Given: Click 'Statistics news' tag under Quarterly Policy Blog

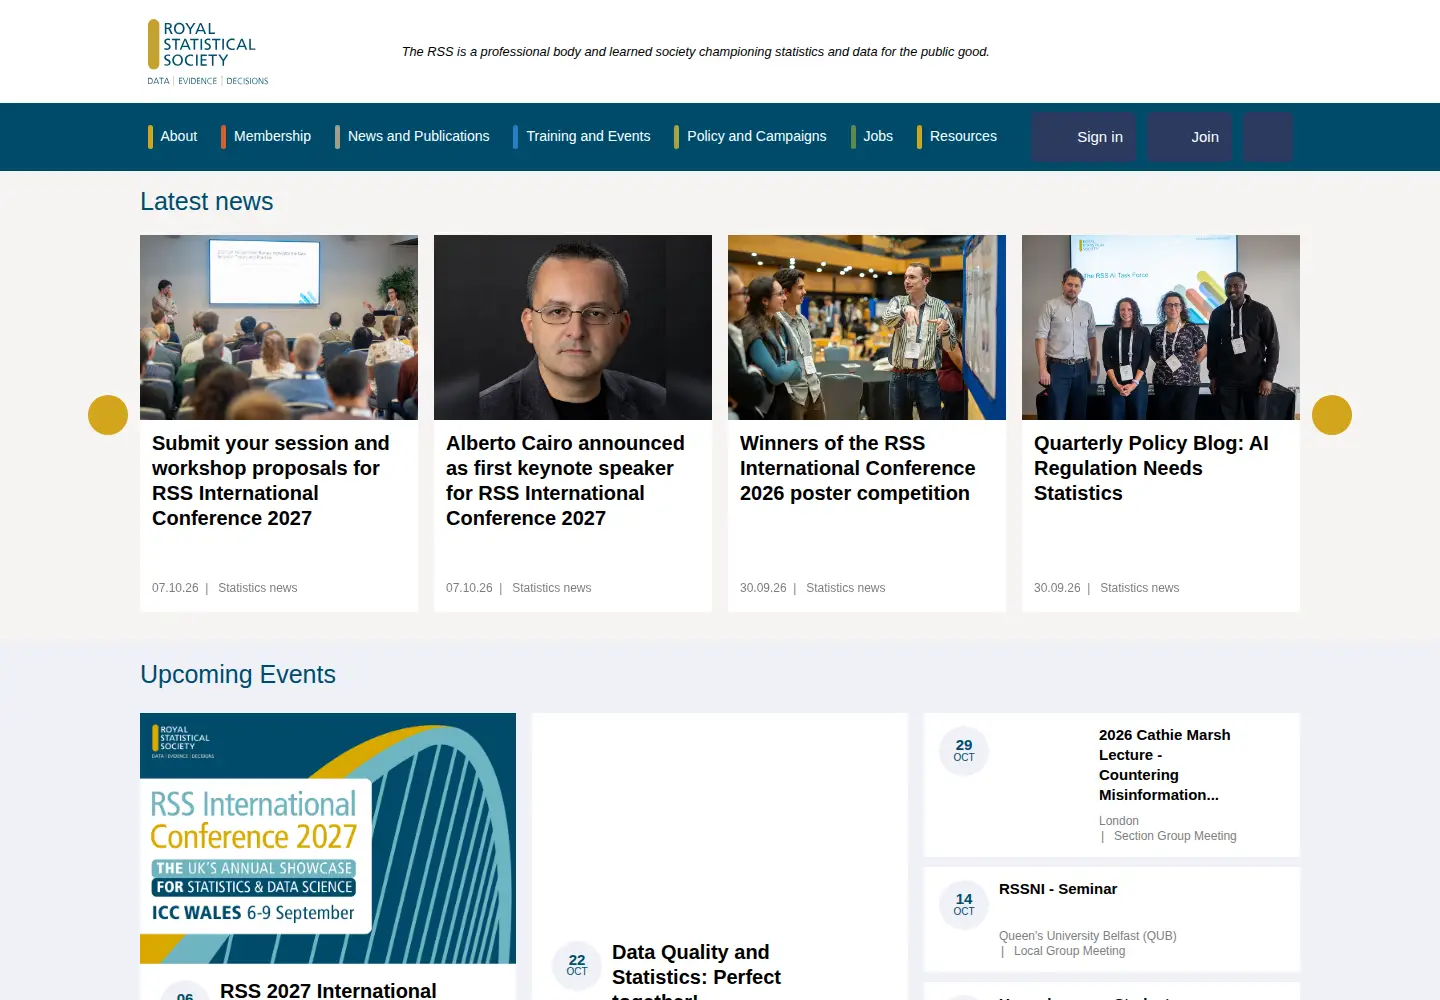Looking at the screenshot, I should pyautogui.click(x=1139, y=588).
